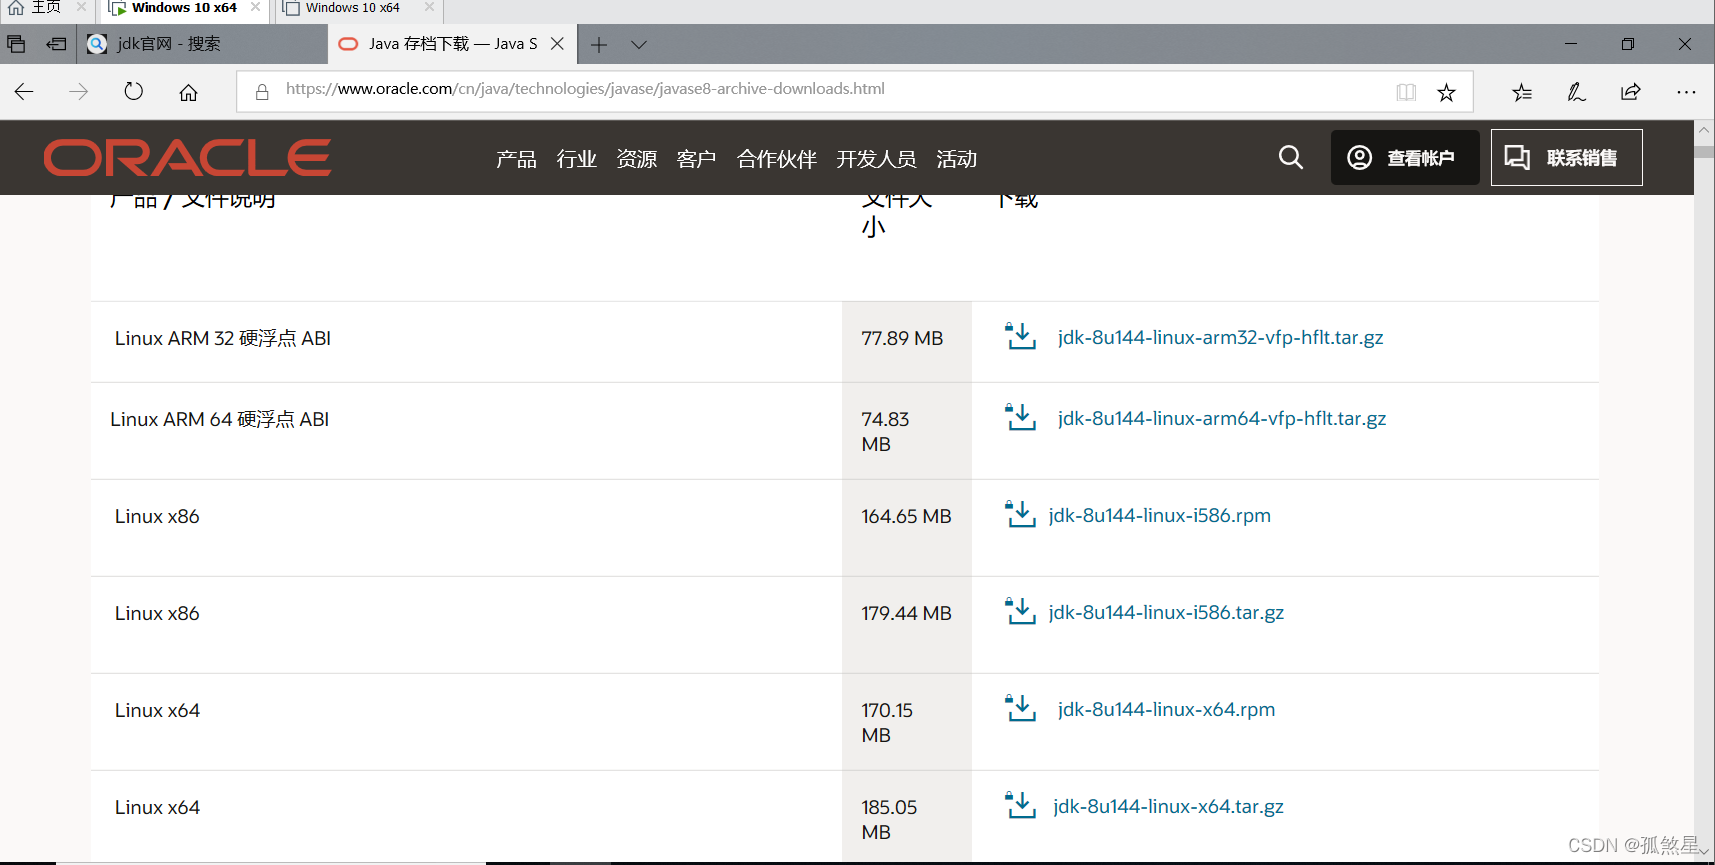Open the Add notes pen icon
This screenshot has width=1715, height=865.
click(1576, 92)
